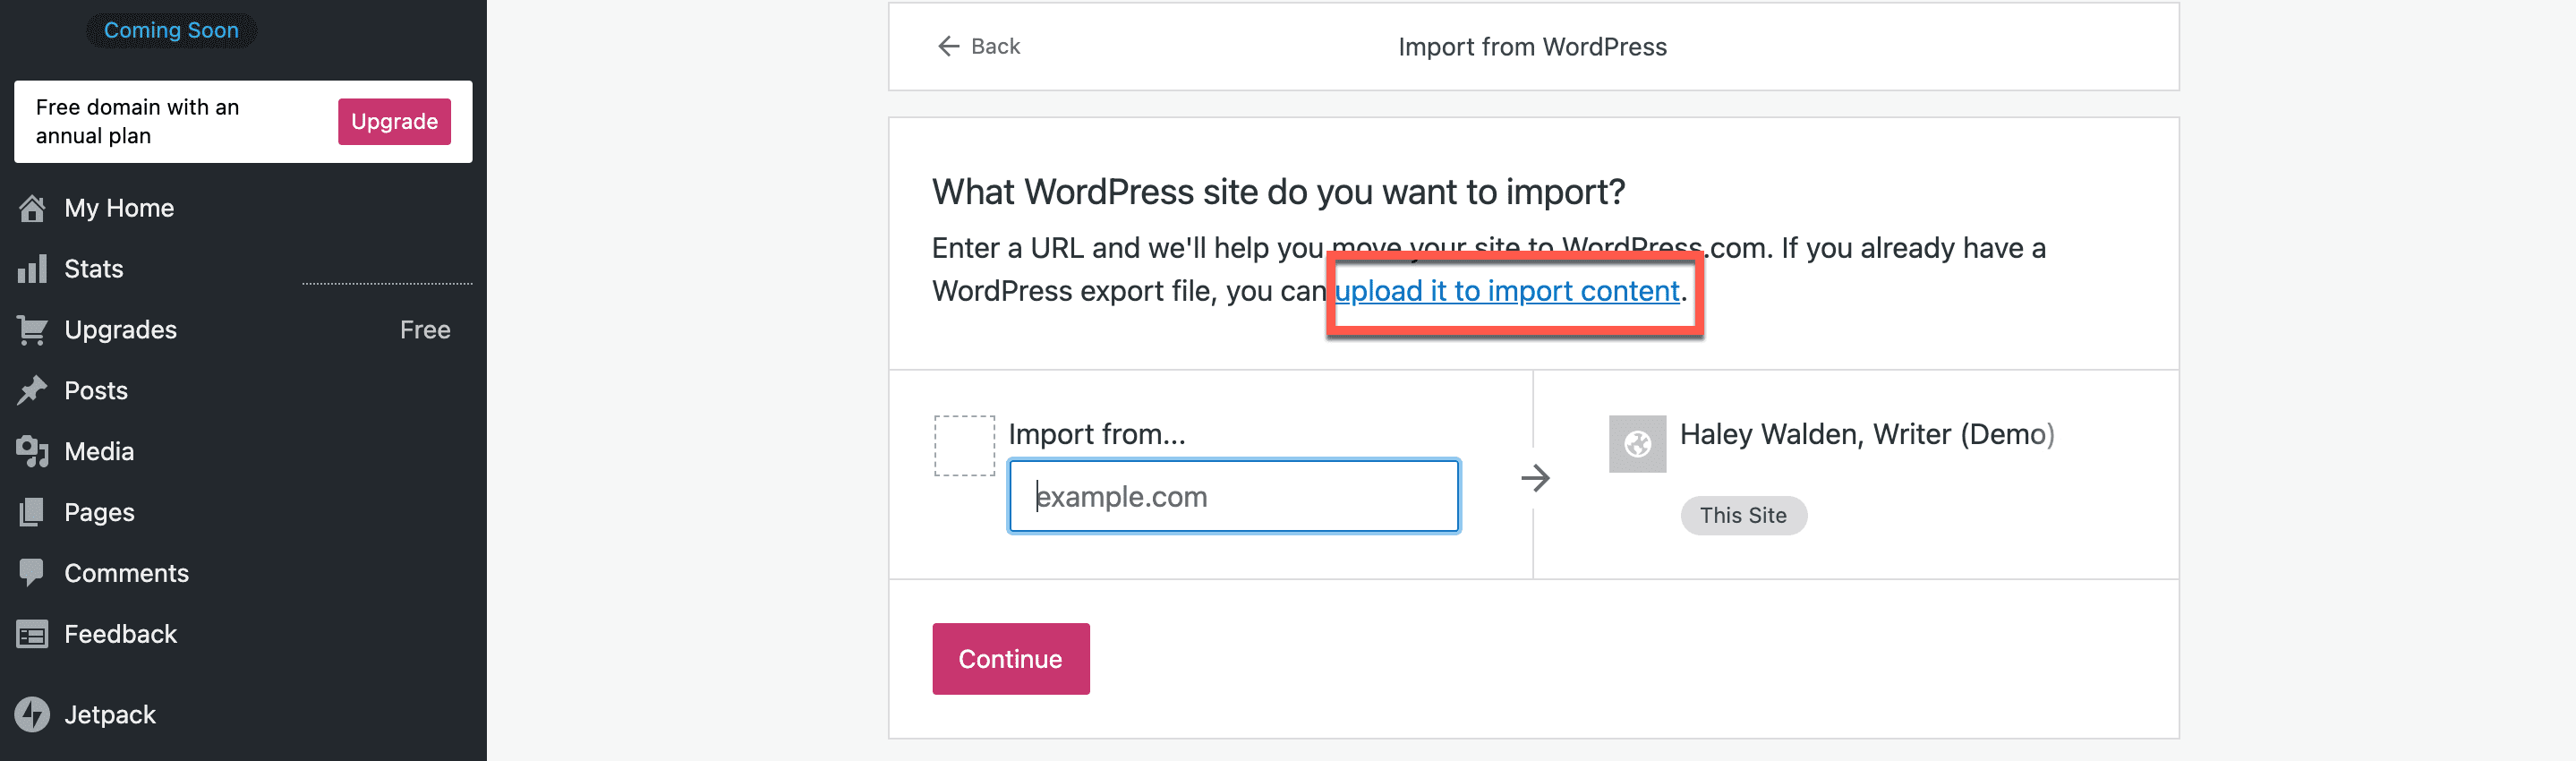The width and height of the screenshot is (2576, 761).
Task: Click the Comments speech bubble icon
Action: 32,573
